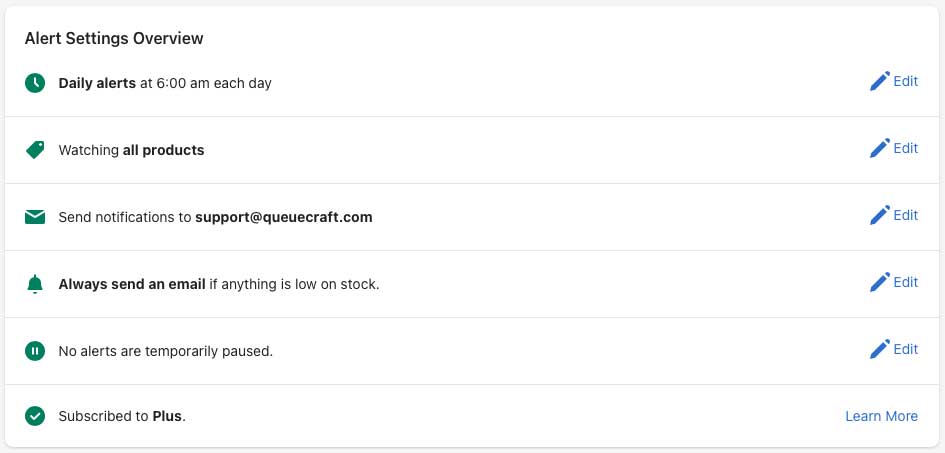This screenshot has height=453, width=945.
Task: Click the checkmark icon beside Subscribed to Plus
Action: [35, 416]
